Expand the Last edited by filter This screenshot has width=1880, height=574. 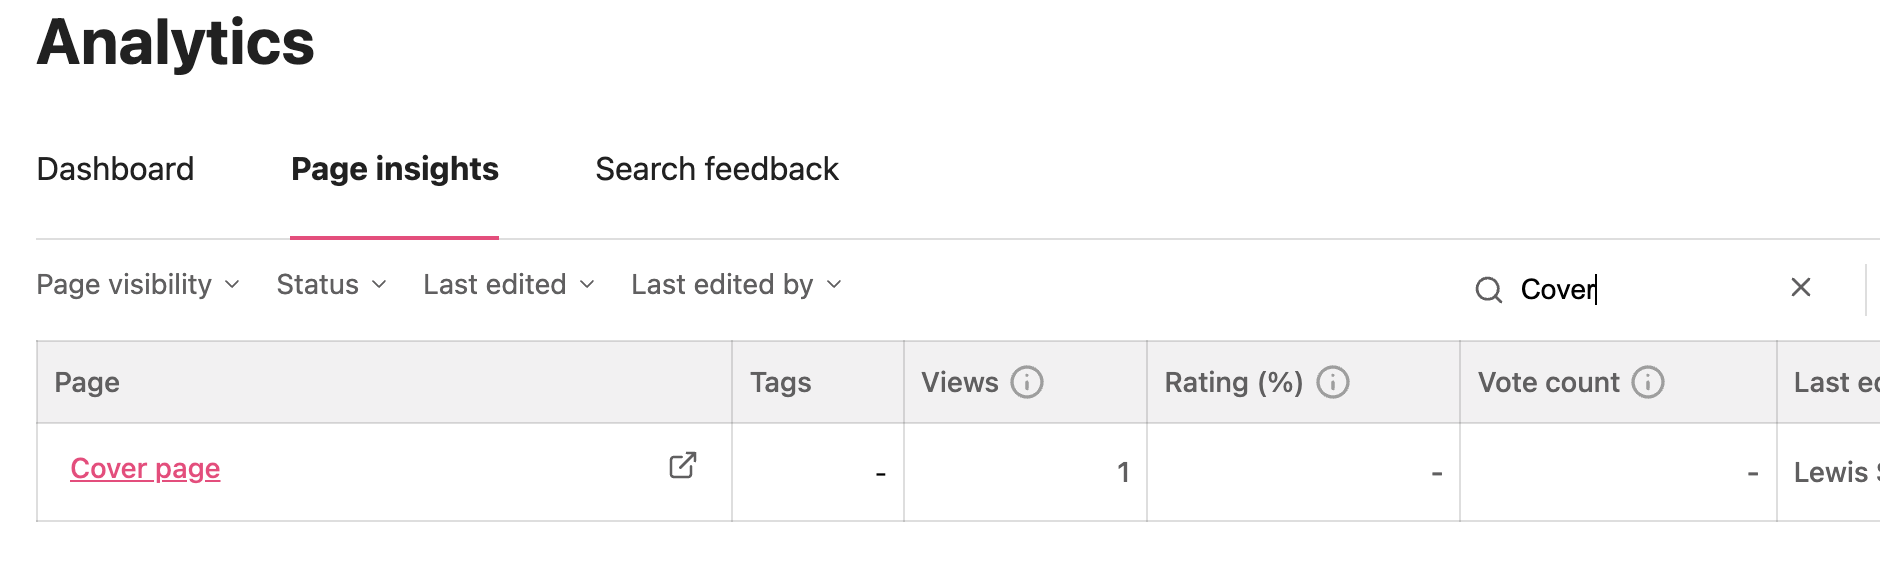tap(737, 285)
